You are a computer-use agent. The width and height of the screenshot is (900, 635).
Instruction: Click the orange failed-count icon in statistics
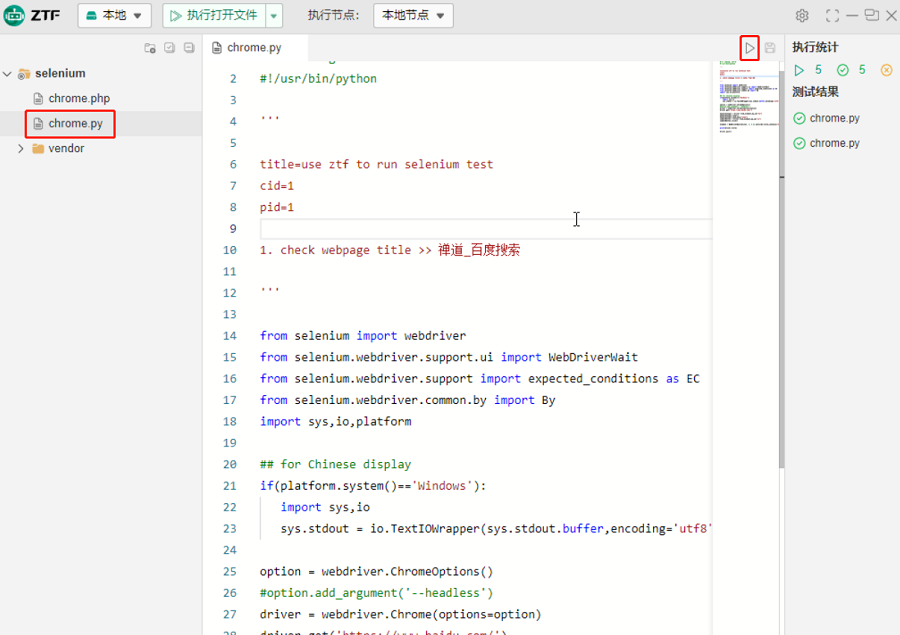click(886, 70)
